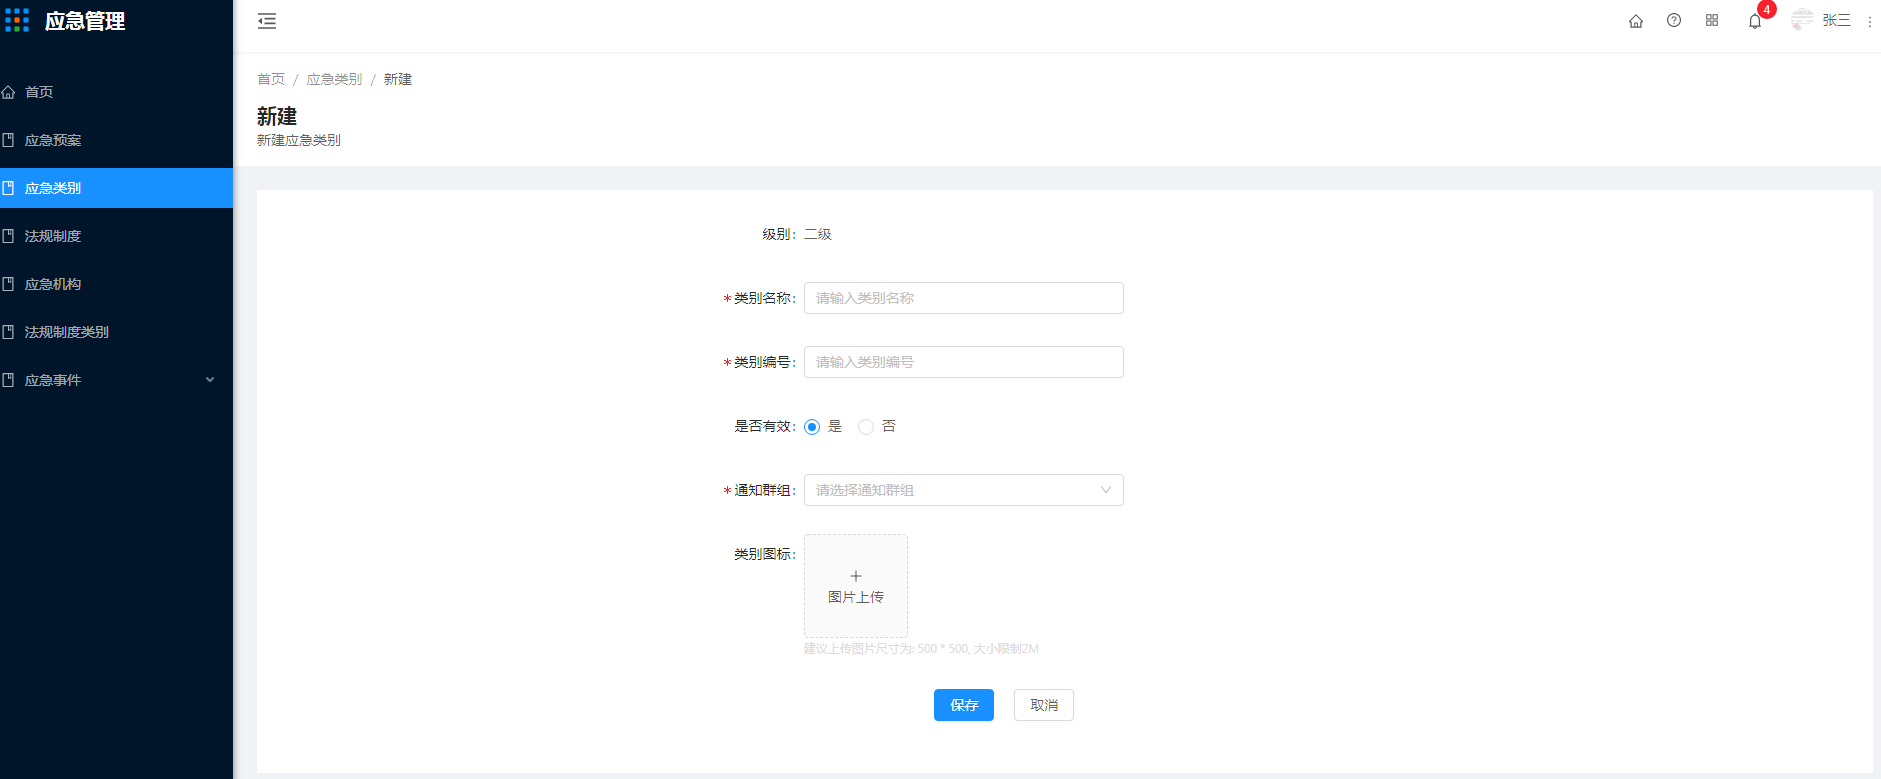Screen dimensions: 1881x779
Task: Click the 图片上传 upload box
Action: click(x=856, y=586)
